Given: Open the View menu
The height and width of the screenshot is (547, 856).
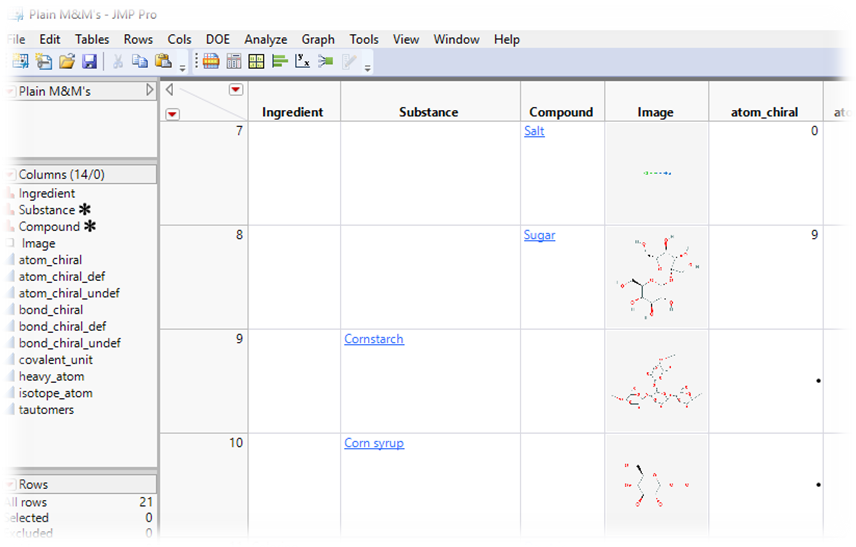Looking at the screenshot, I should point(406,39).
